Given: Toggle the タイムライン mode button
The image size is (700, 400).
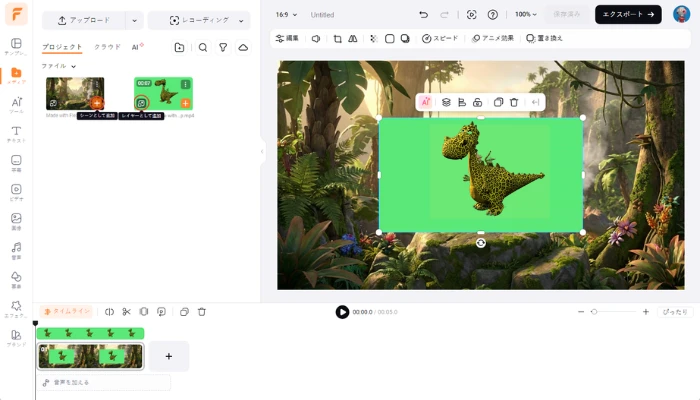Looking at the screenshot, I should click(67, 312).
